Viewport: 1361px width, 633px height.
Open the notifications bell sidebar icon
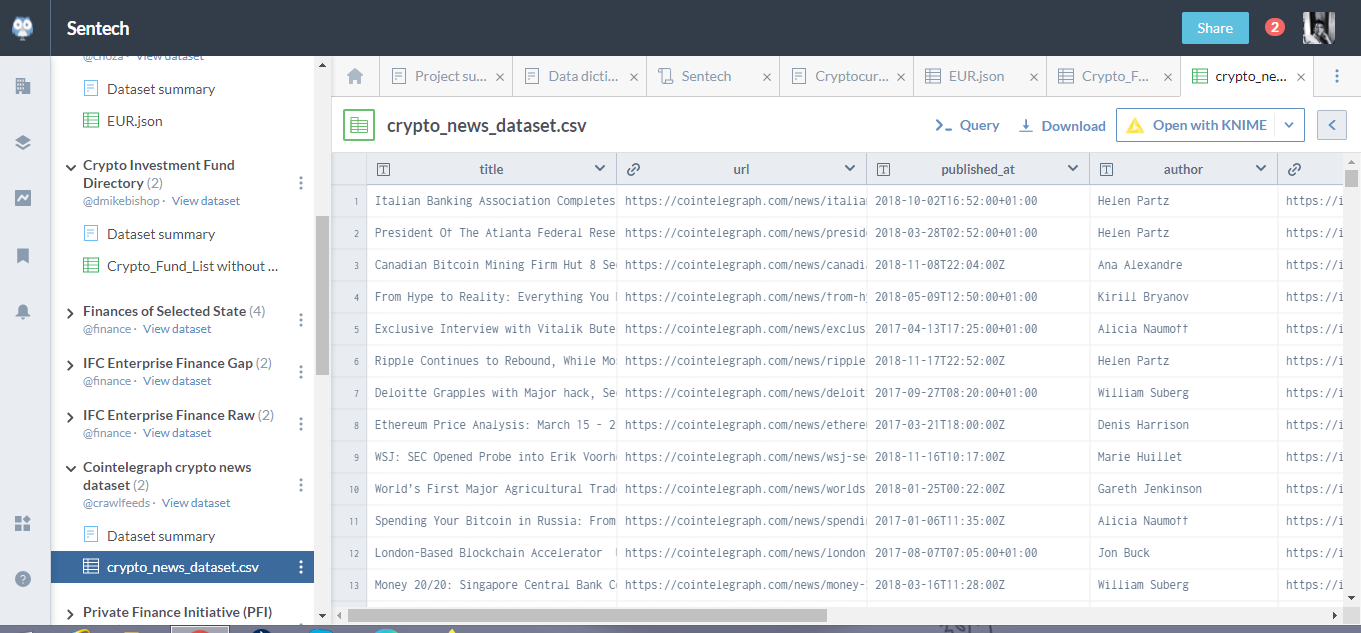[x=23, y=312]
